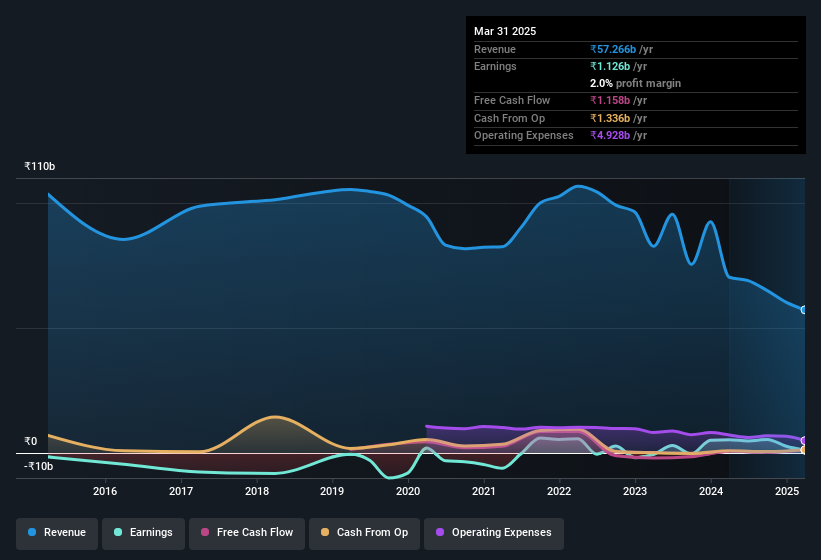The height and width of the screenshot is (560, 821).
Task: Click the 2017 x-axis label
Action: (x=181, y=491)
